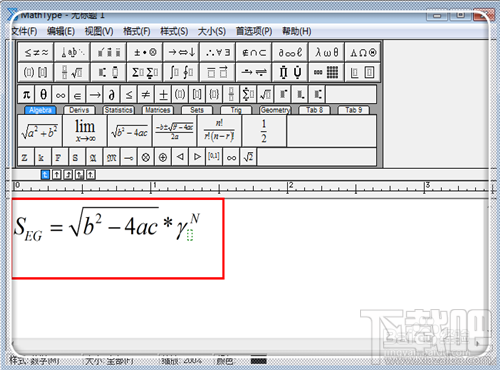The image size is (500, 370).
Task: Open the fraction and radical templates palette
Action: click(72, 72)
